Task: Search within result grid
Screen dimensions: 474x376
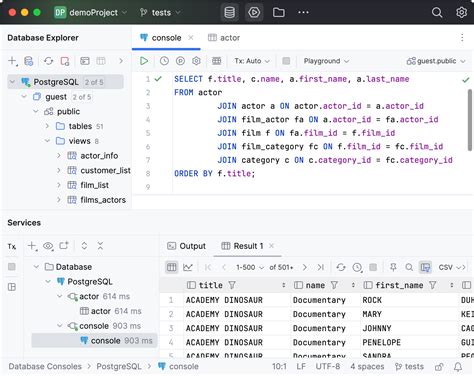Action: click(409, 267)
